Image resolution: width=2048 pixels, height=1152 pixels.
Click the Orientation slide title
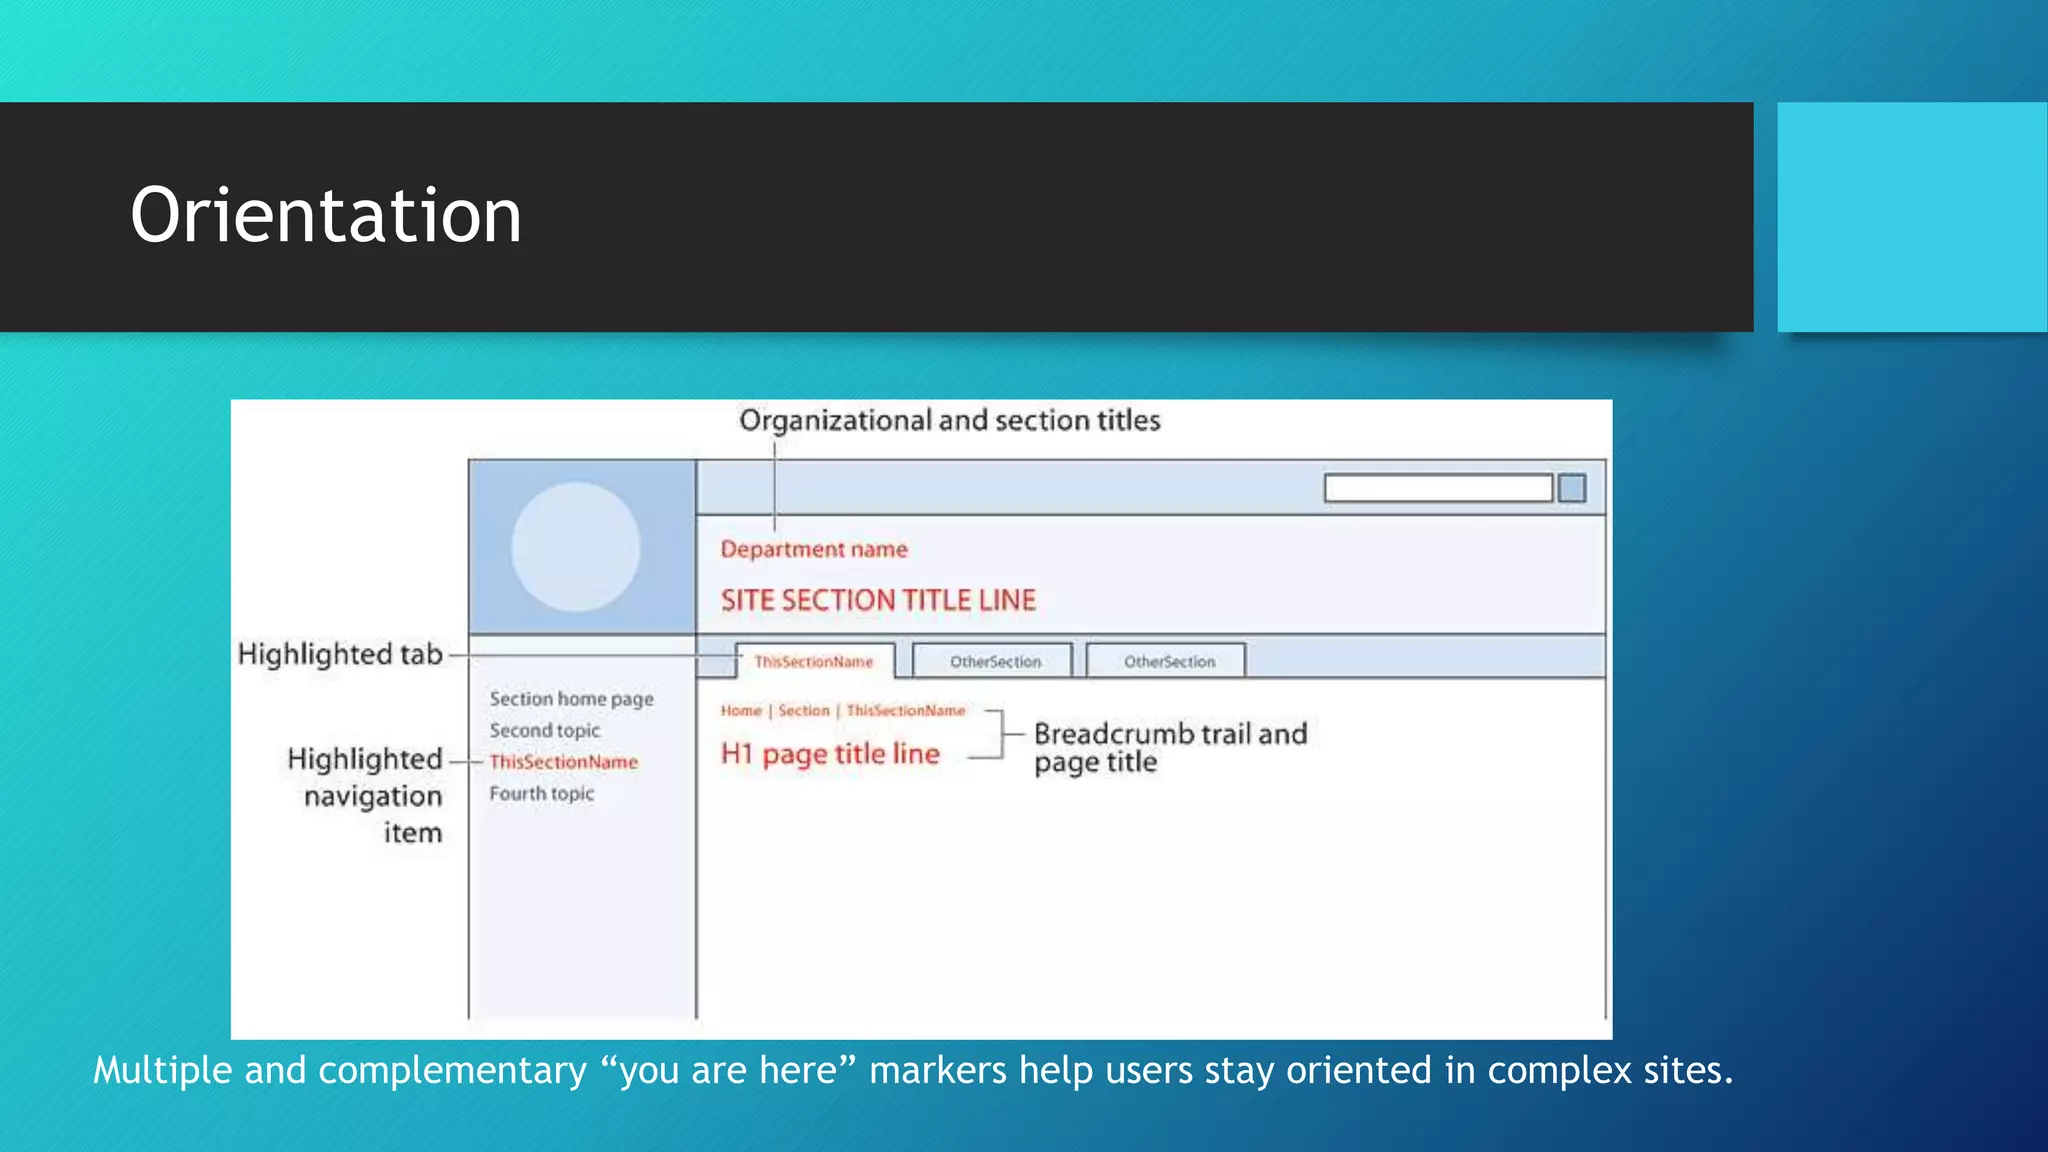(326, 215)
